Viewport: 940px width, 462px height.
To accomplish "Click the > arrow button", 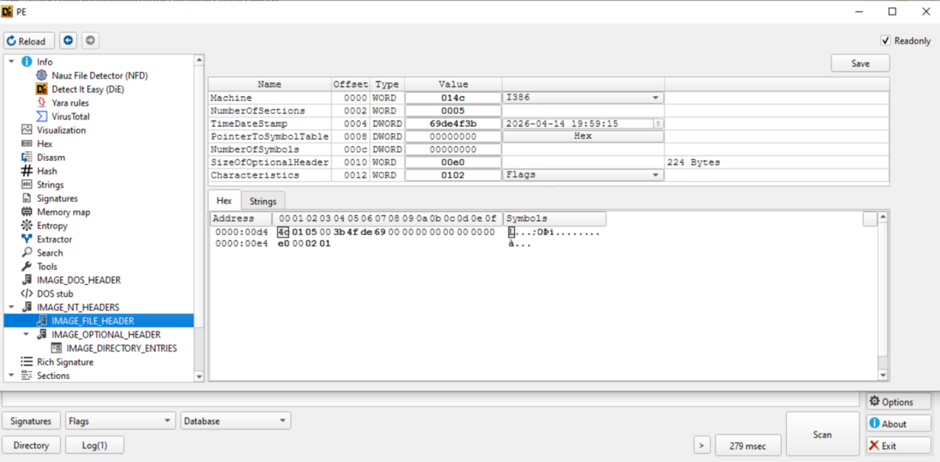I will click(x=702, y=445).
